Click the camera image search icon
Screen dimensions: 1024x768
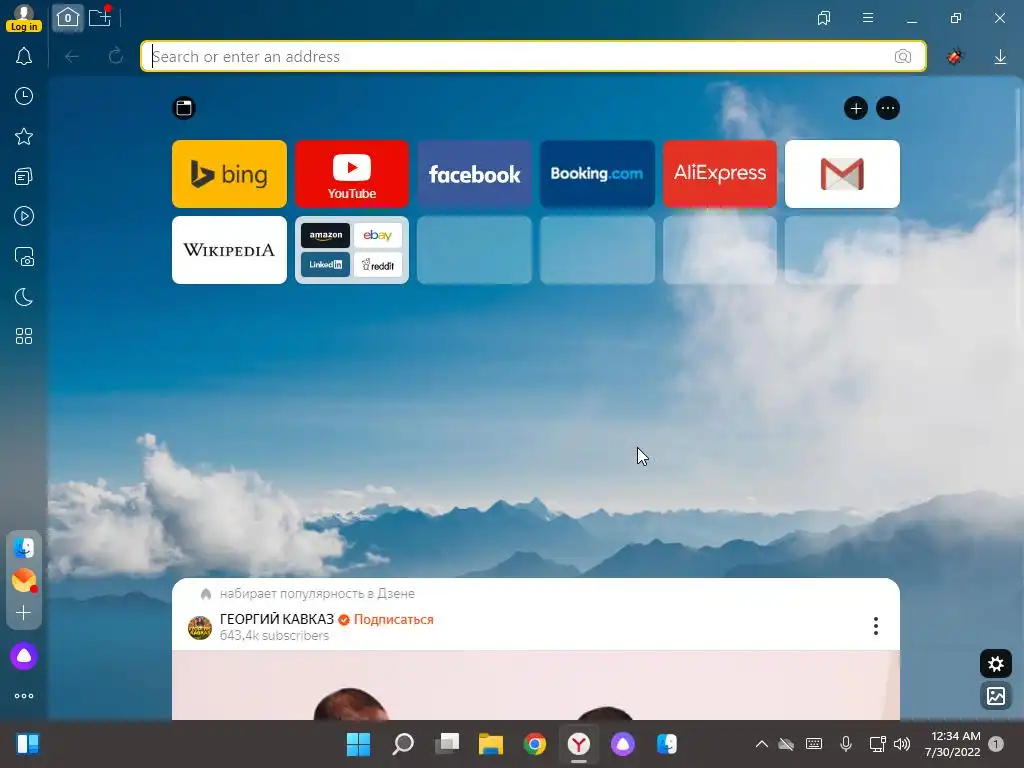903,57
